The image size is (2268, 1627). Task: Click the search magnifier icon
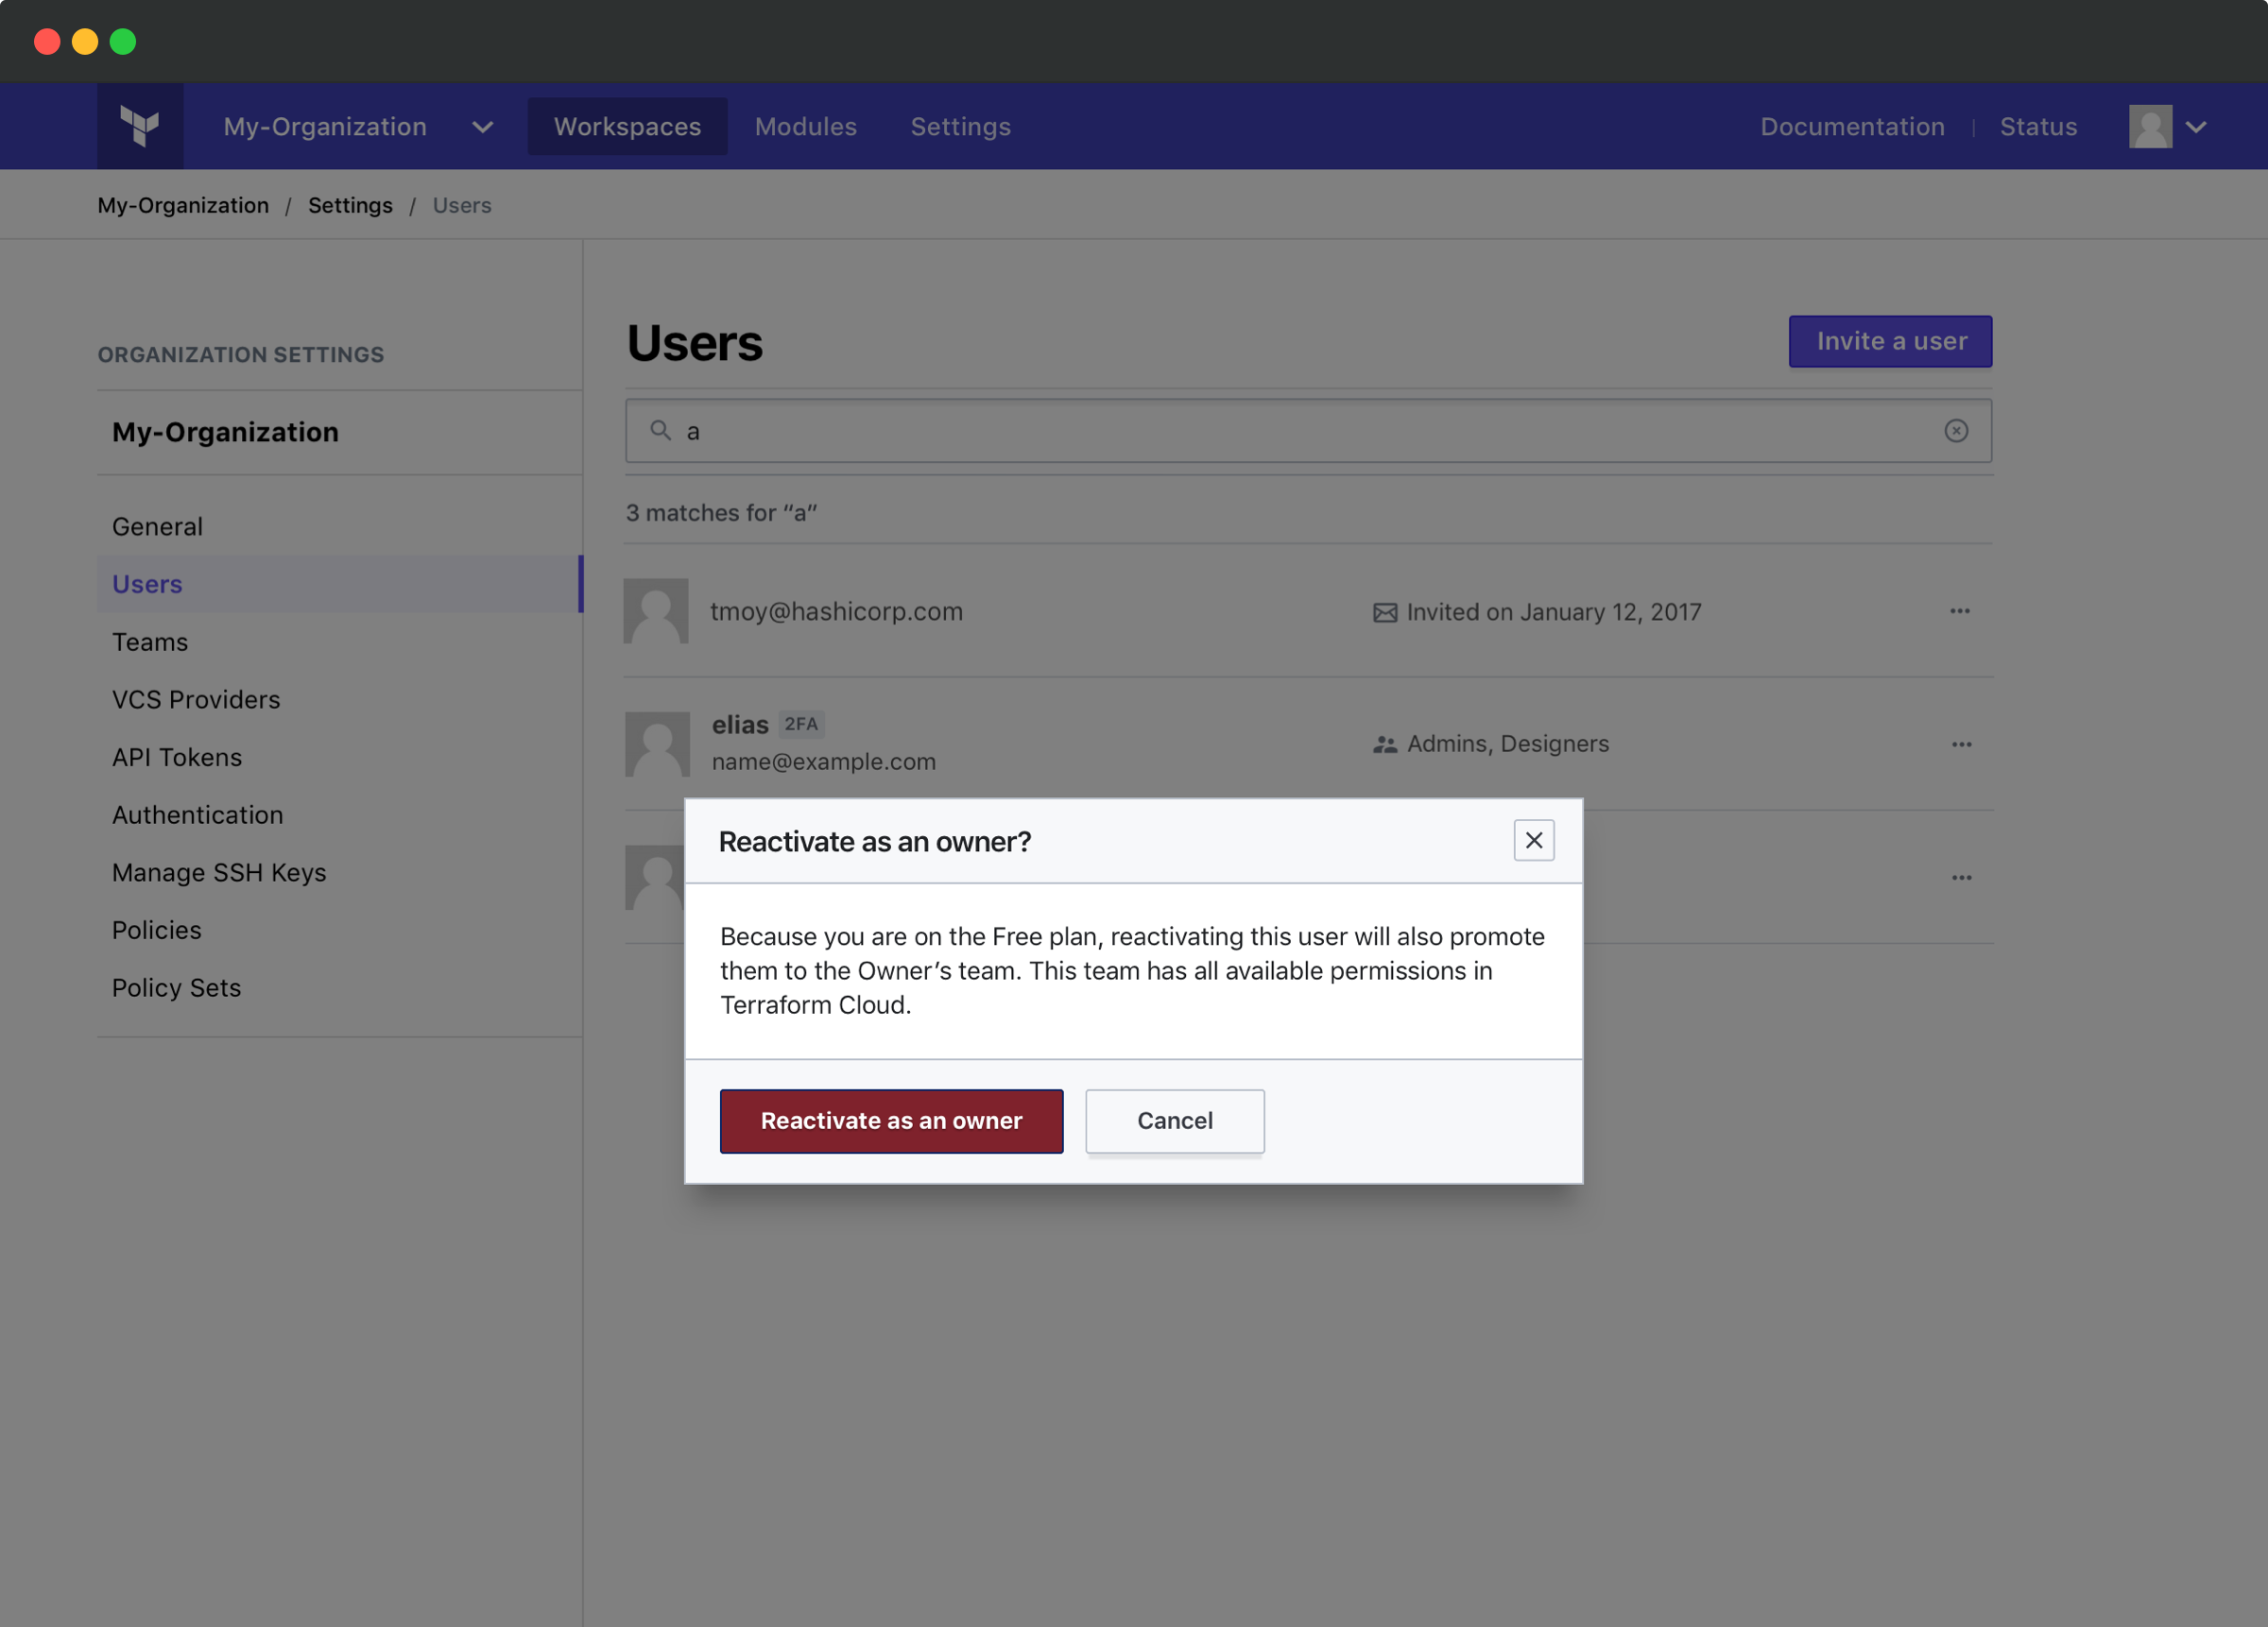click(660, 430)
